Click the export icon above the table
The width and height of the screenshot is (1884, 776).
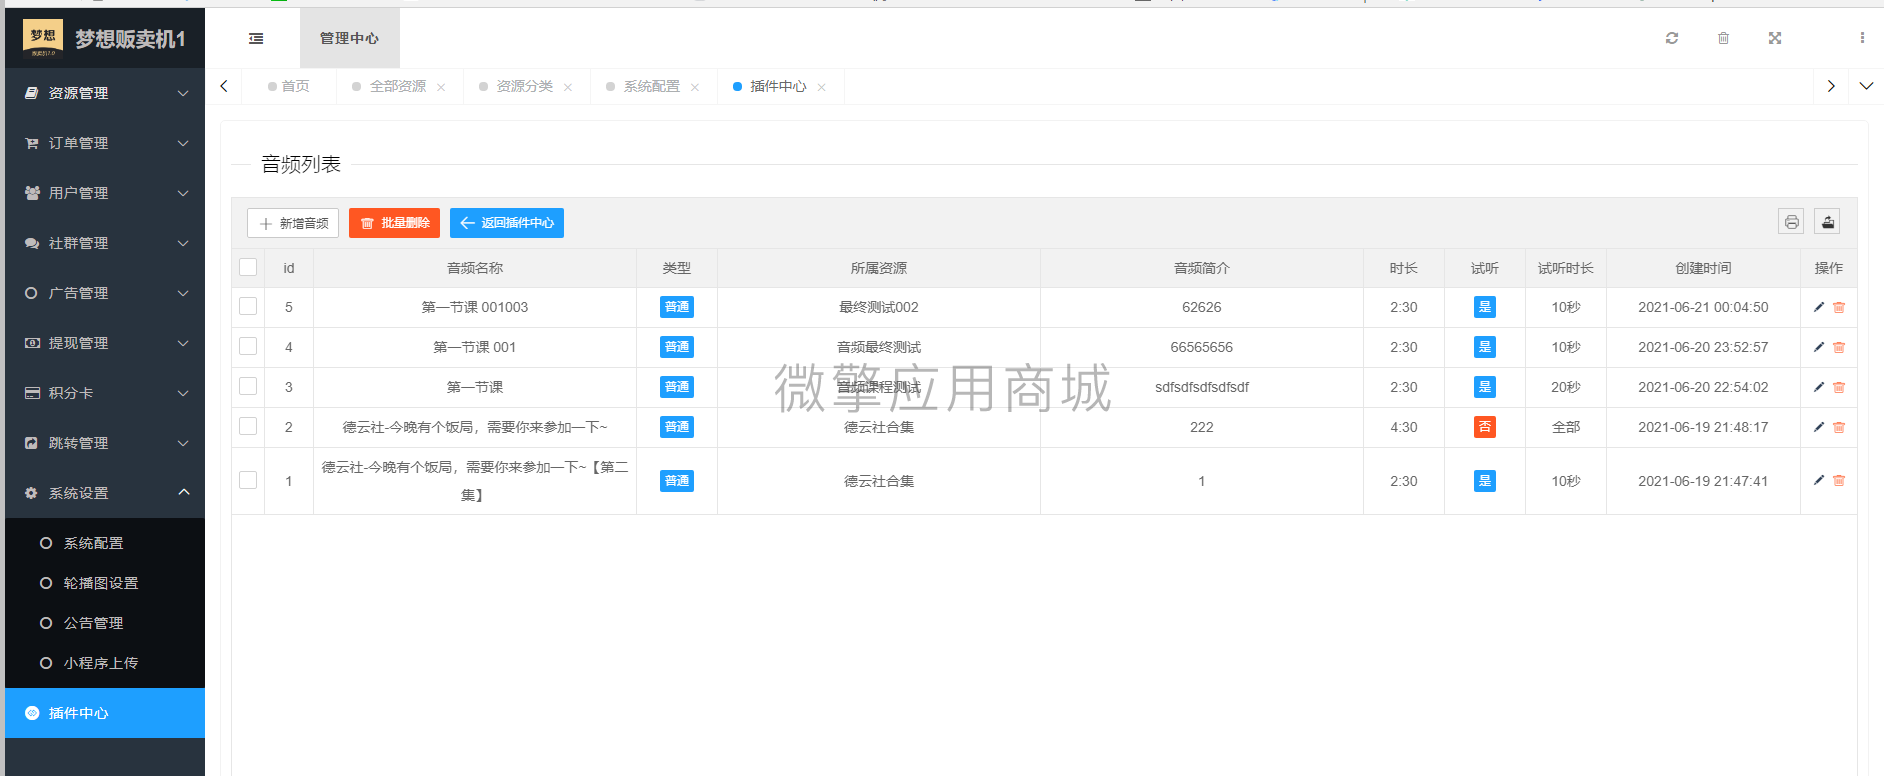point(1828,222)
